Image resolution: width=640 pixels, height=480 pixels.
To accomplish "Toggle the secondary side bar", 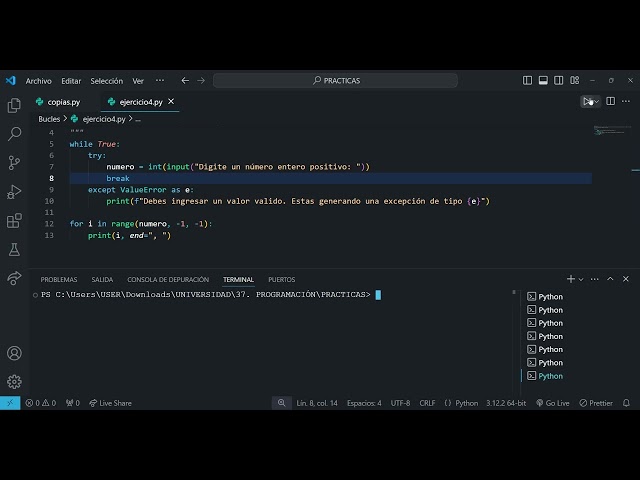I will [559, 80].
